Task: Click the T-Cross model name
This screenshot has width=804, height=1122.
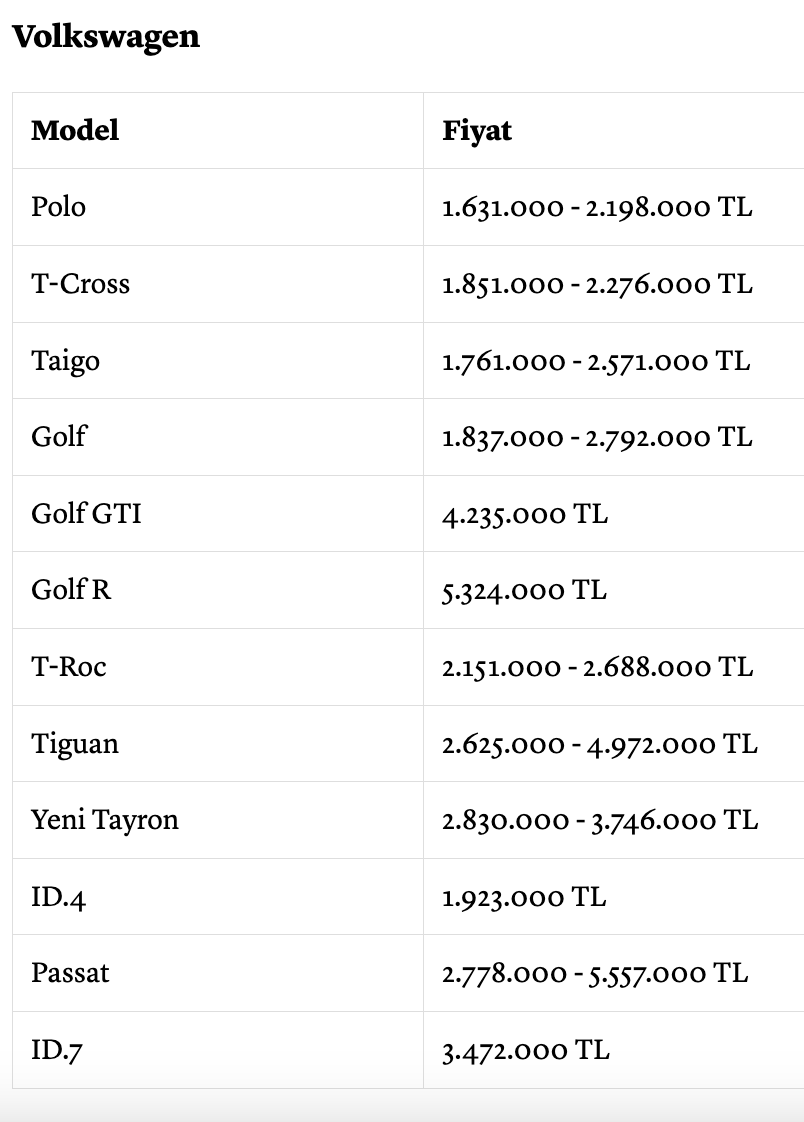Action: pyautogui.click(x=81, y=283)
